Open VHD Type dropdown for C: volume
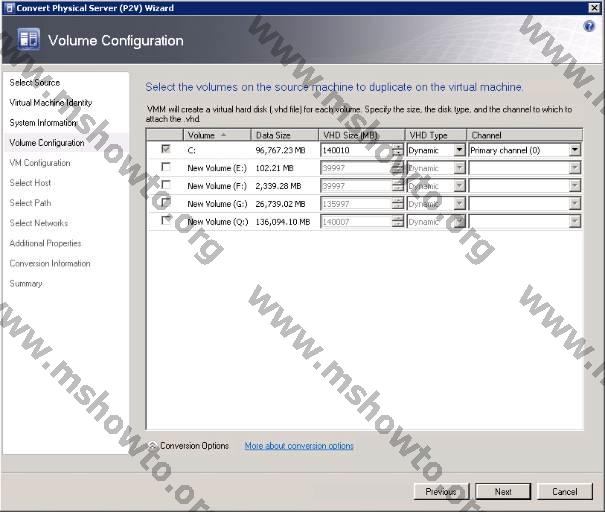This screenshot has width=605, height=512. tap(459, 150)
